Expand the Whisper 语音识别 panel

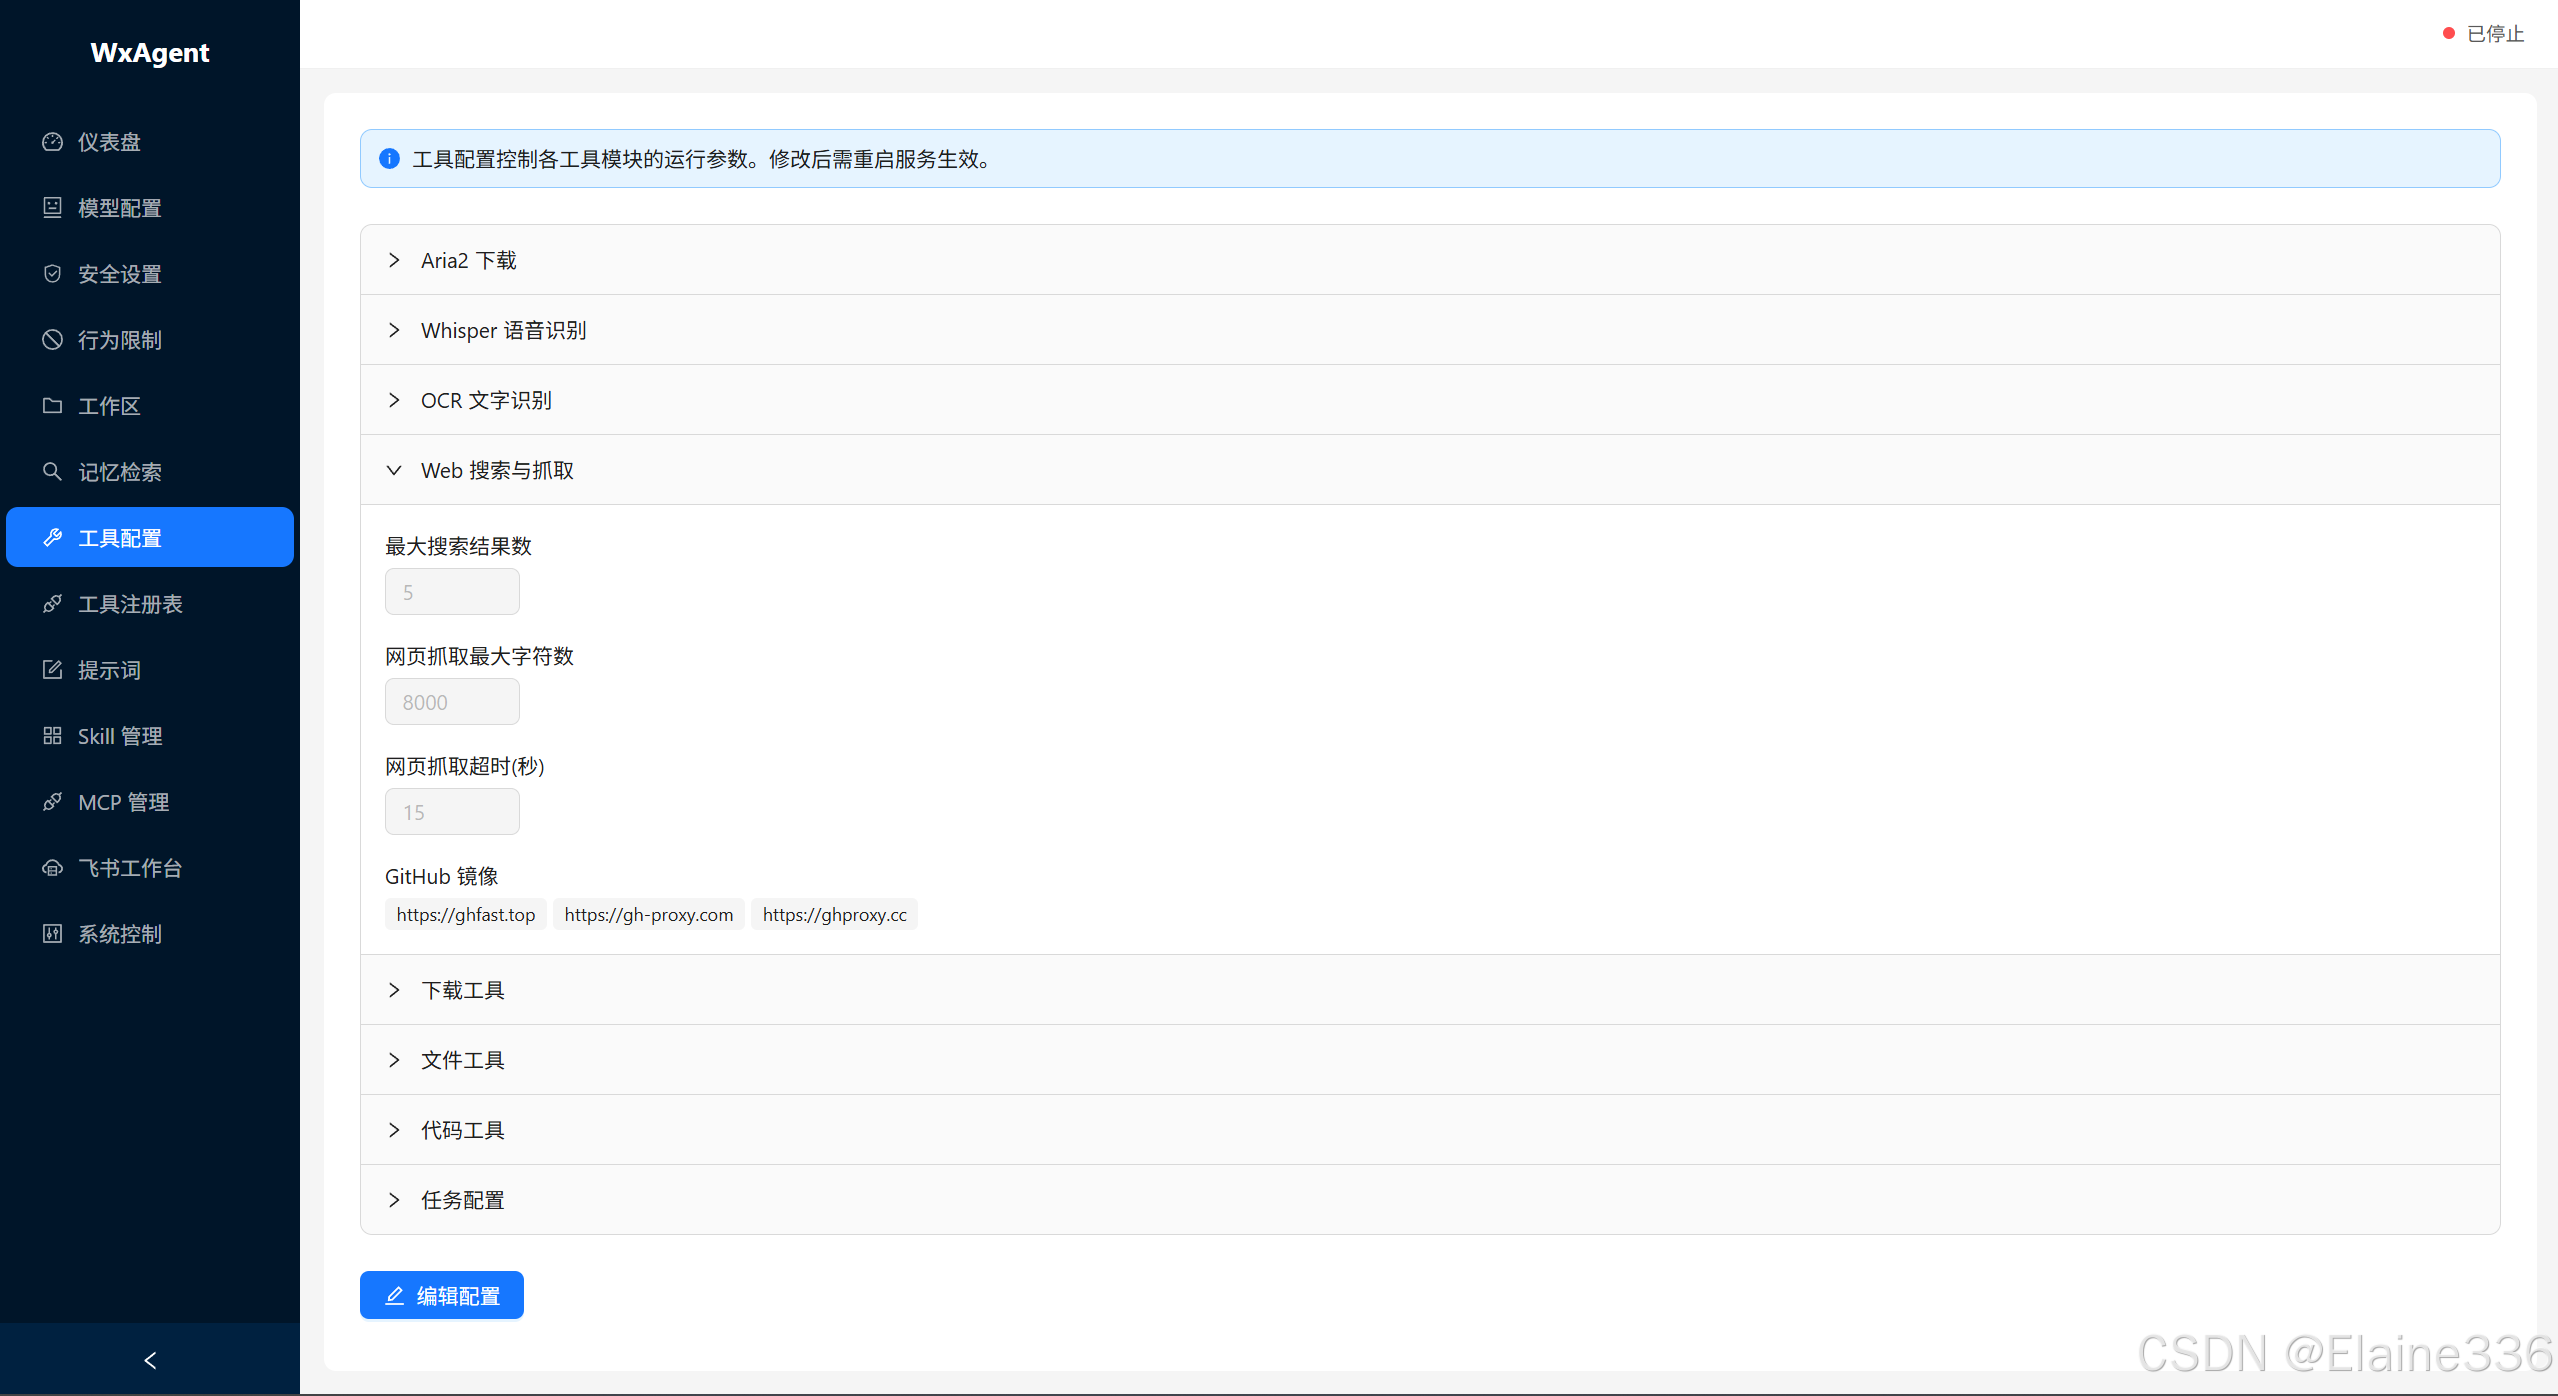pos(1430,330)
